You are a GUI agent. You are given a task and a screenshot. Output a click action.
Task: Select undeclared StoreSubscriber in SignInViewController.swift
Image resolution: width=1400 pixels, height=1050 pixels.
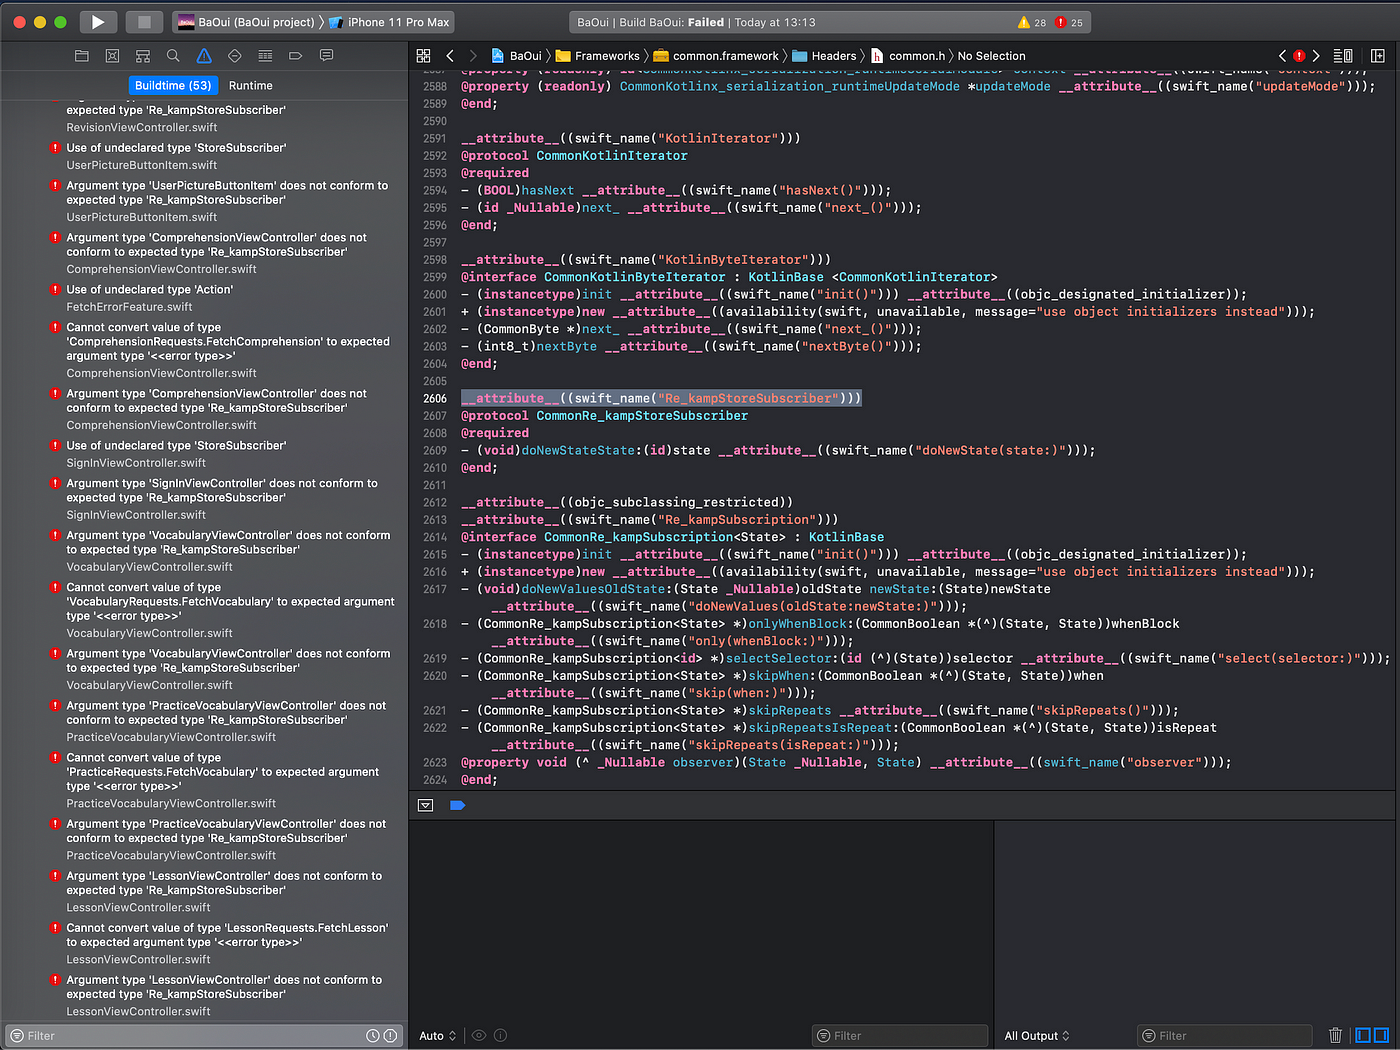pos(204,454)
